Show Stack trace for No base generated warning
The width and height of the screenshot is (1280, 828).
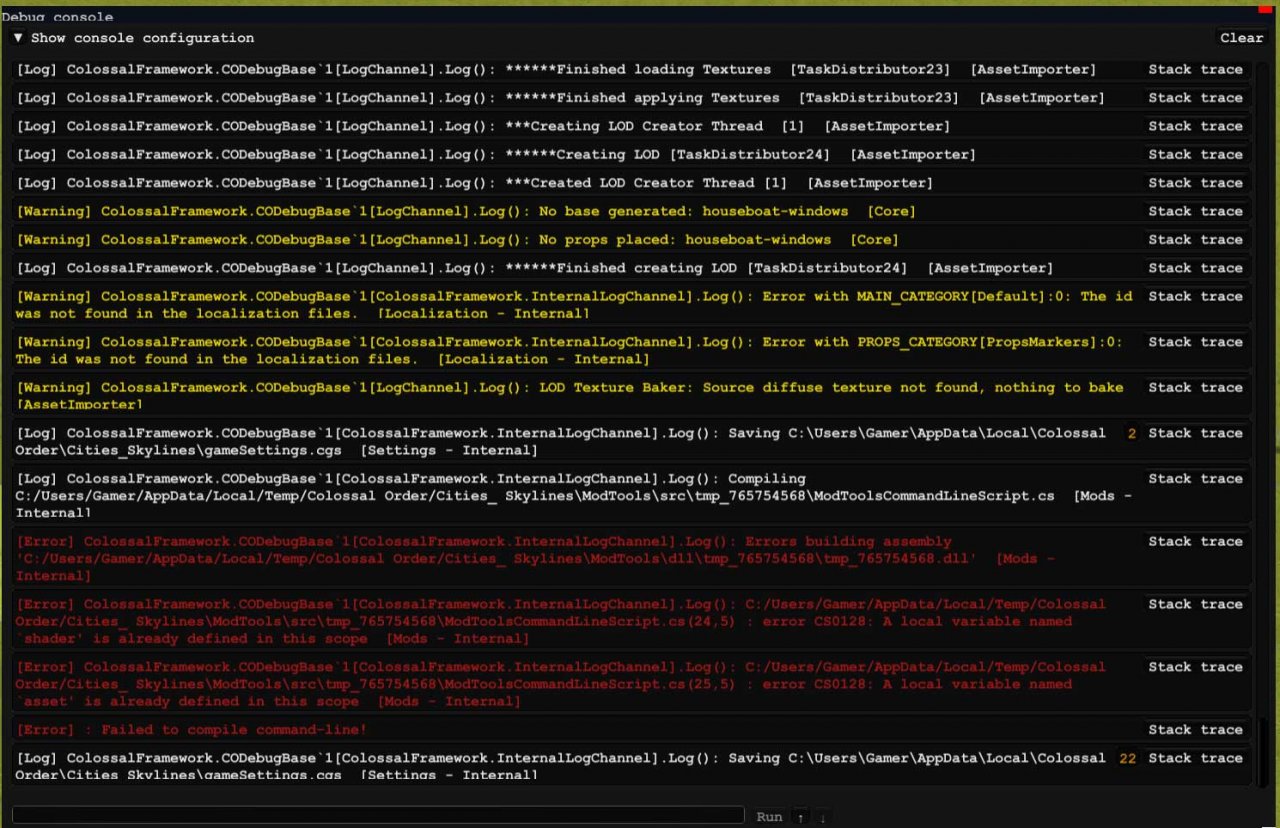(x=1195, y=211)
